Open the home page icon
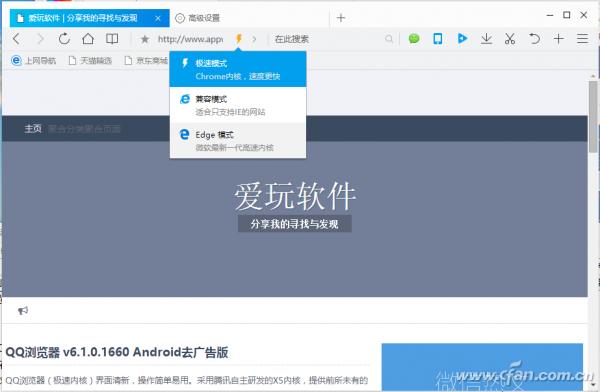 (x=88, y=39)
